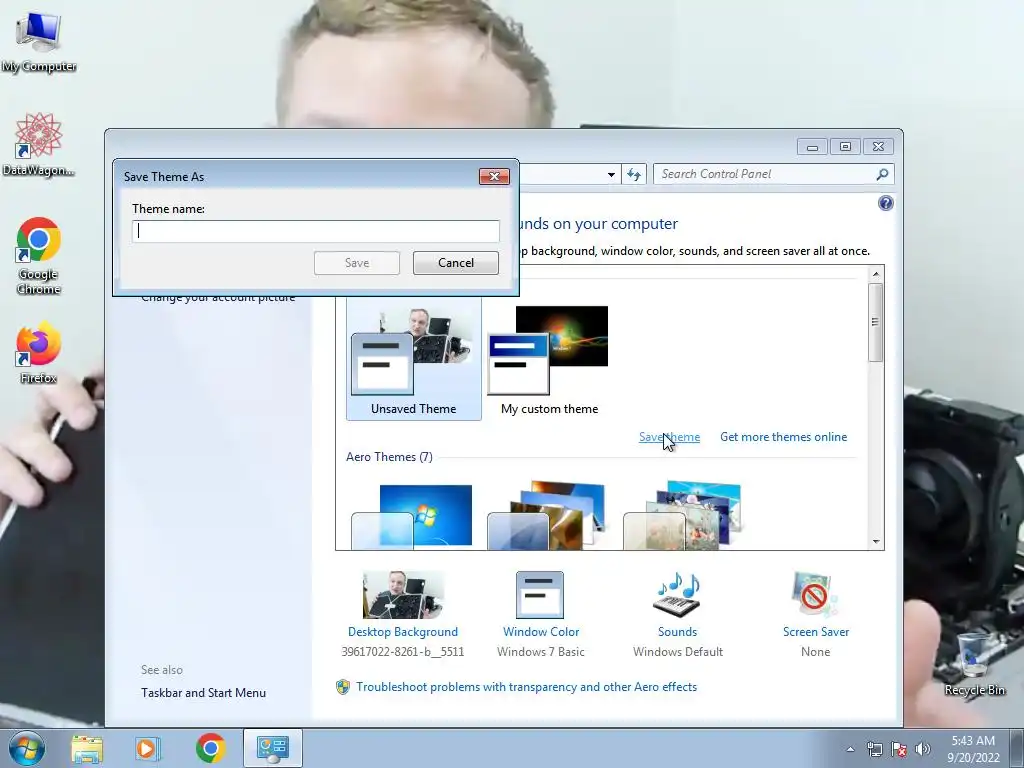Open the Recycle Bin on desktop
Viewport: 1024px width, 768px height.
974,663
